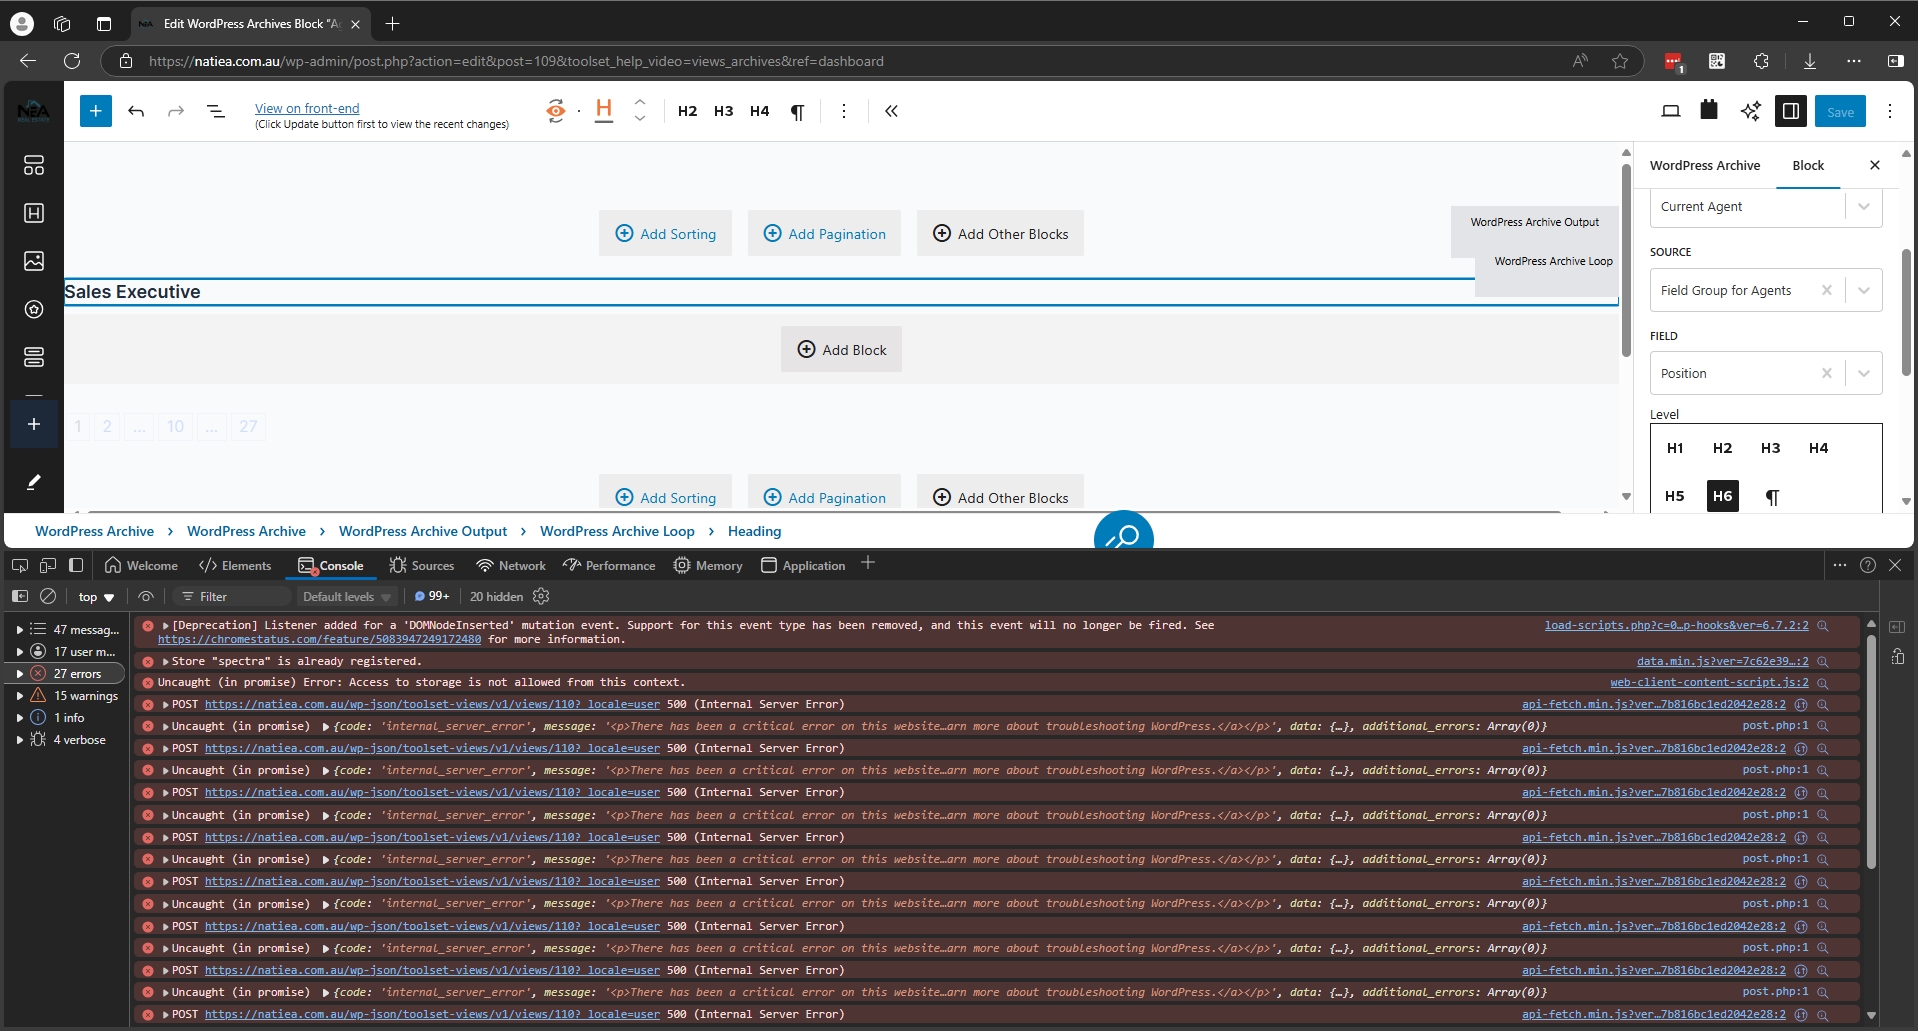Close the settings sidebar
1918x1031 pixels.
[1875, 165]
